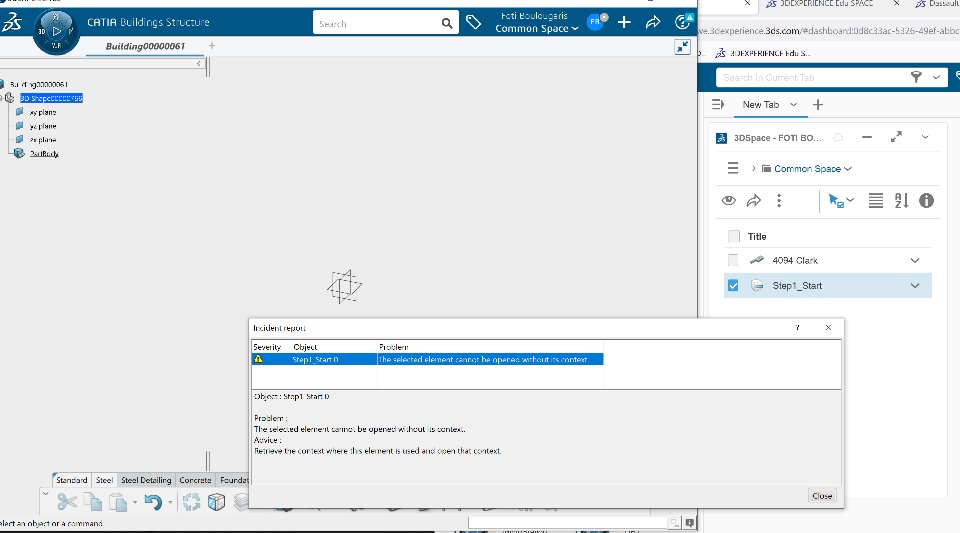Click the plus Add icon in CATIA header
The height and width of the screenshot is (533, 960).
624,23
